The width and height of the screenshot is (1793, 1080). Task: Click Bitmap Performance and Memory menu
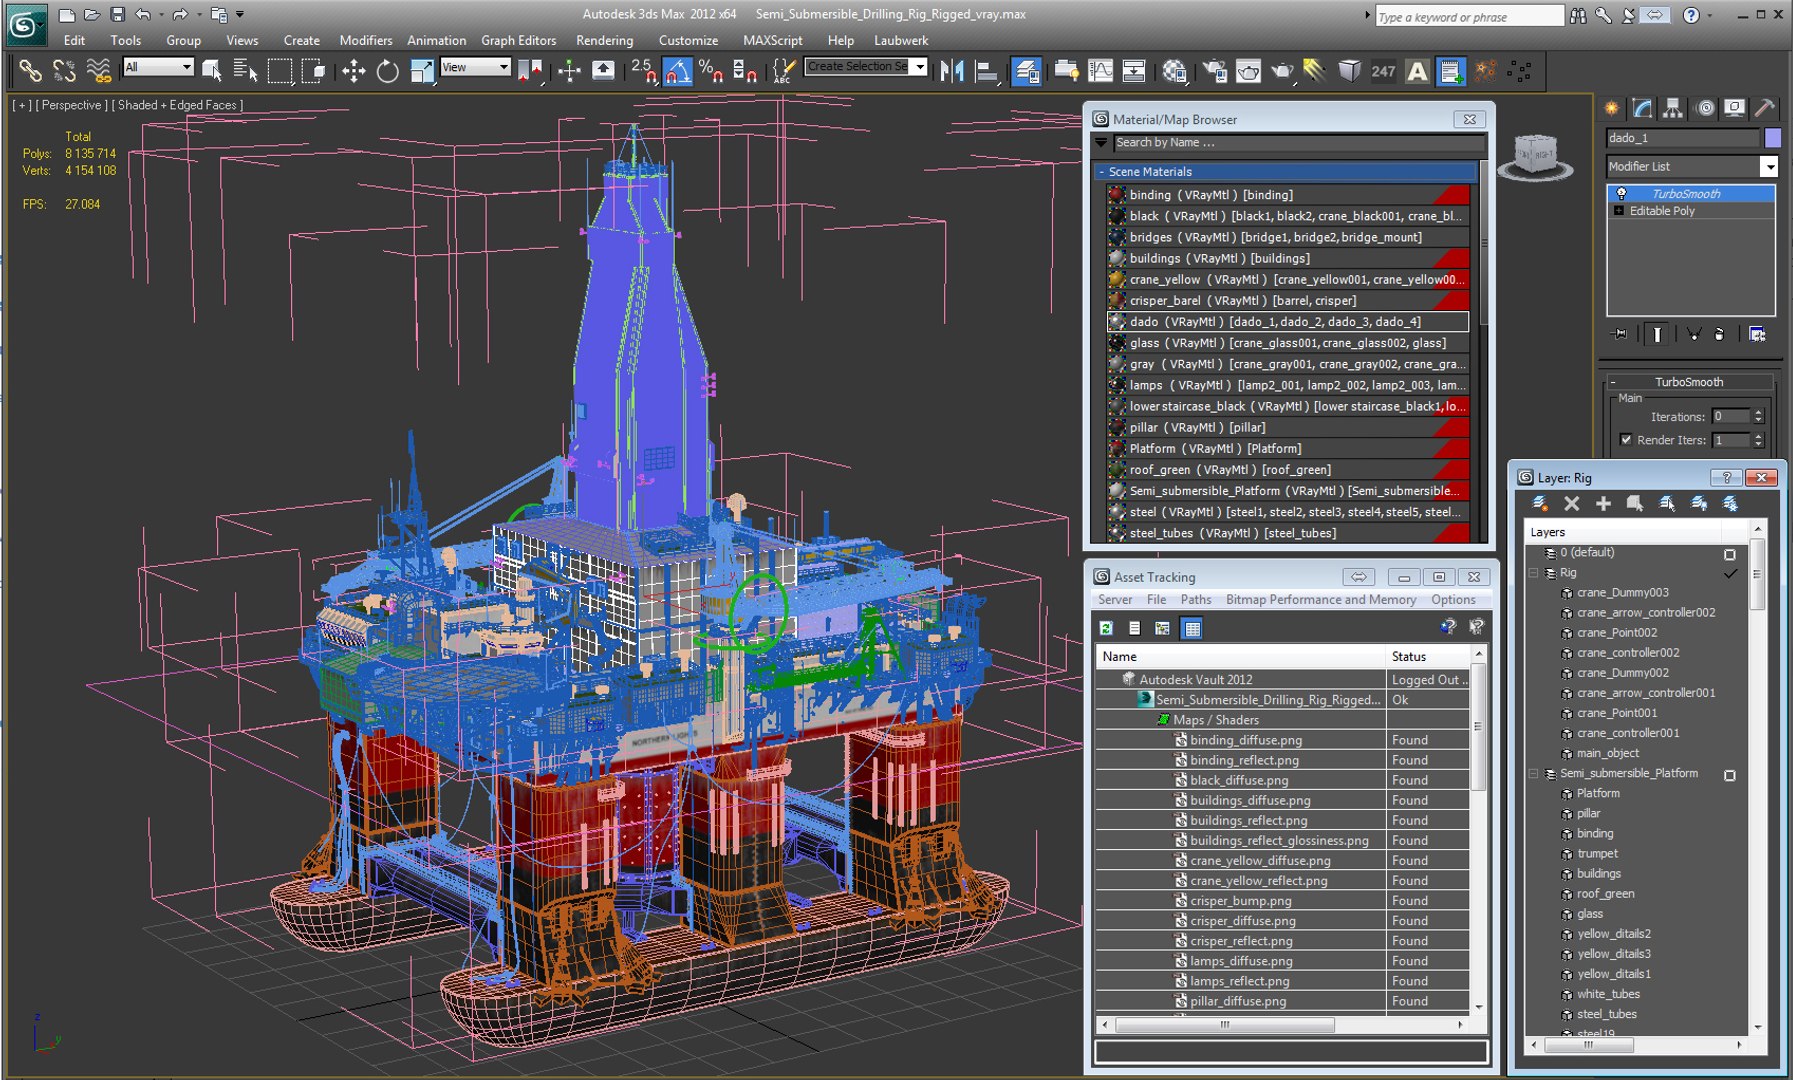click(x=1320, y=600)
